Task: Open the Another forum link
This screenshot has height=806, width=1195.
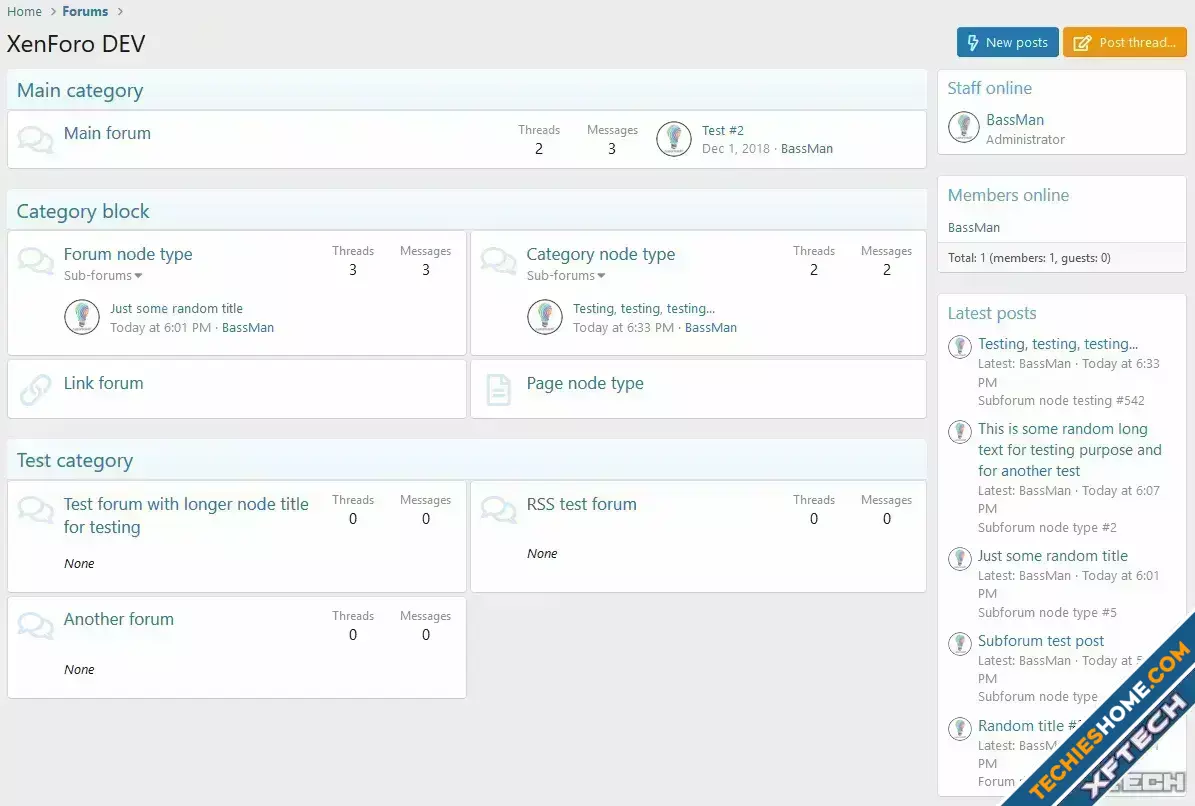Action: click(119, 619)
